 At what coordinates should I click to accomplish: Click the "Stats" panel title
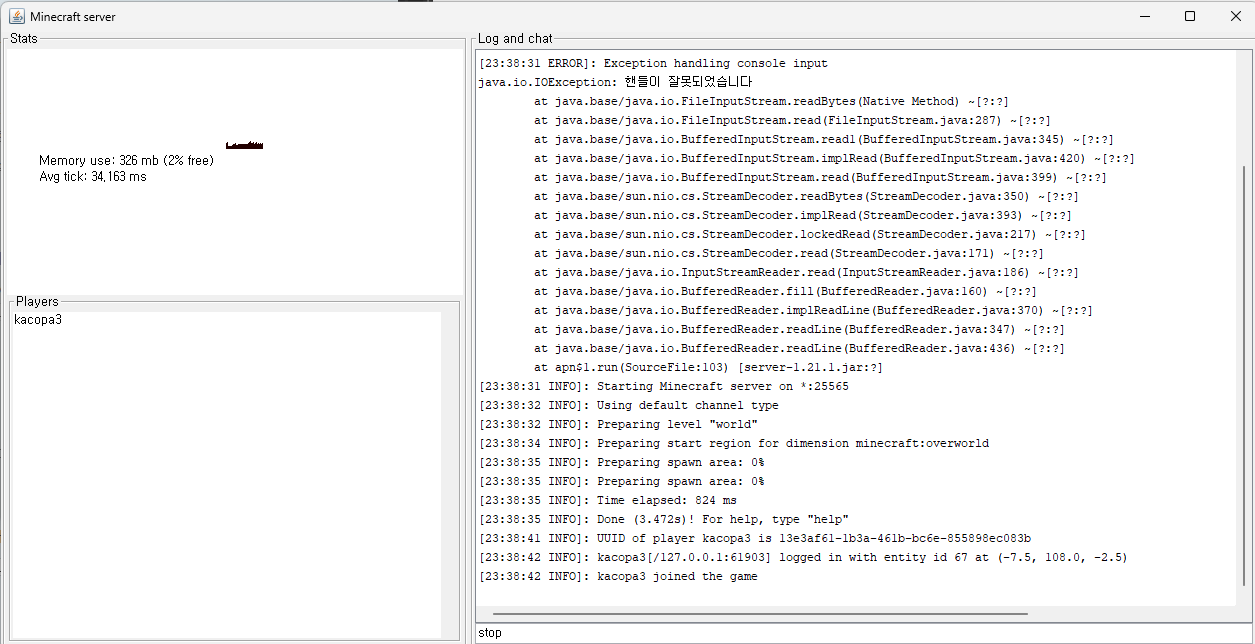24,38
